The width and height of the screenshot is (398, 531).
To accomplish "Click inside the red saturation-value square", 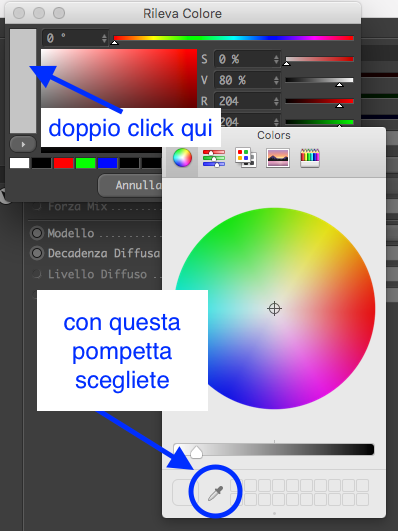I will pos(119,79).
